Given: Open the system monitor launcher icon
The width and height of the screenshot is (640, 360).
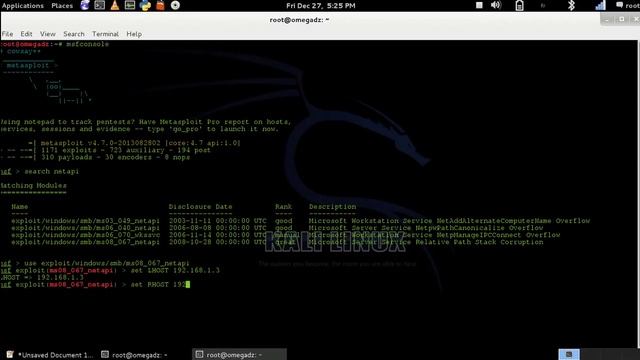Looking at the screenshot, I should pos(130,5).
